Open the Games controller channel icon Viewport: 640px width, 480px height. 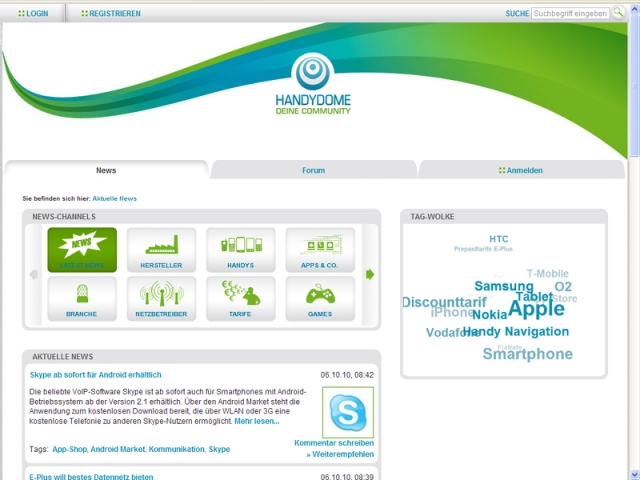click(320, 294)
